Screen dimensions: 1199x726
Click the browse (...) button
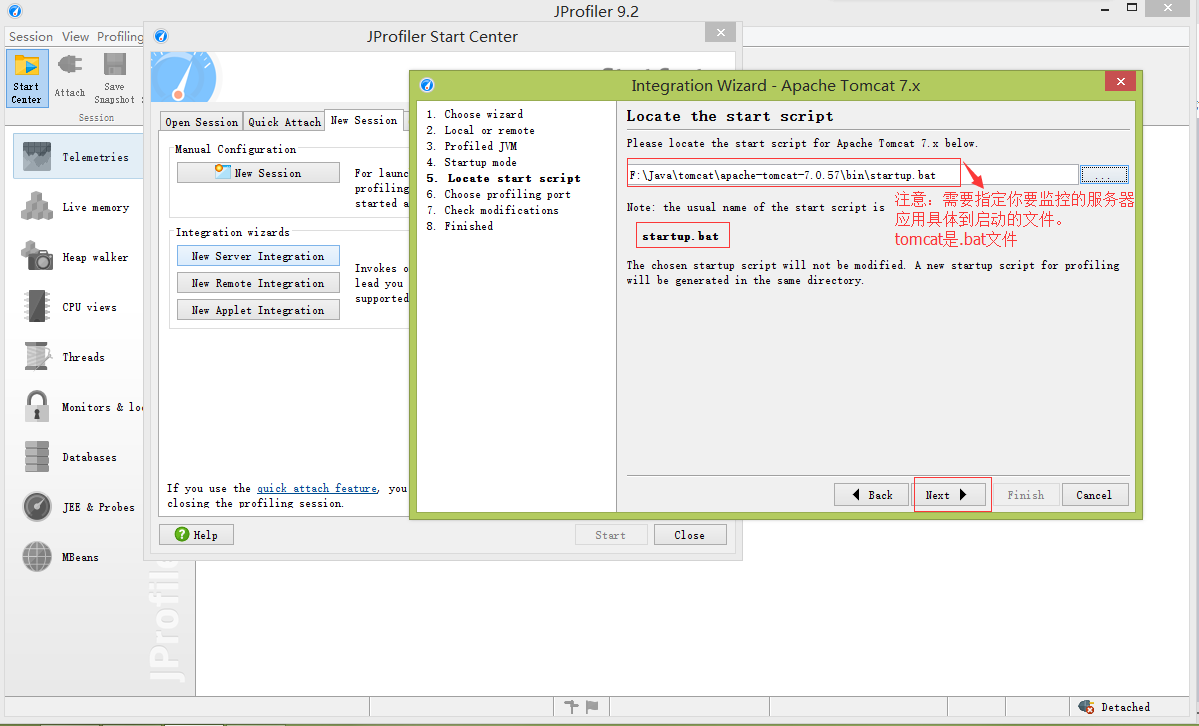(1103, 174)
